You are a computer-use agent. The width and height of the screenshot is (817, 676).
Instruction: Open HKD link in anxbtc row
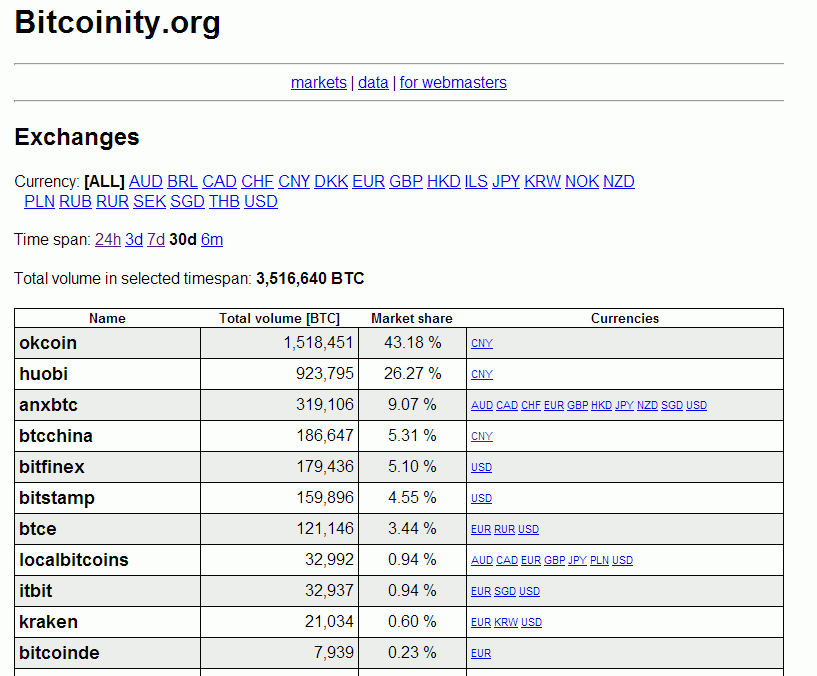tap(601, 405)
